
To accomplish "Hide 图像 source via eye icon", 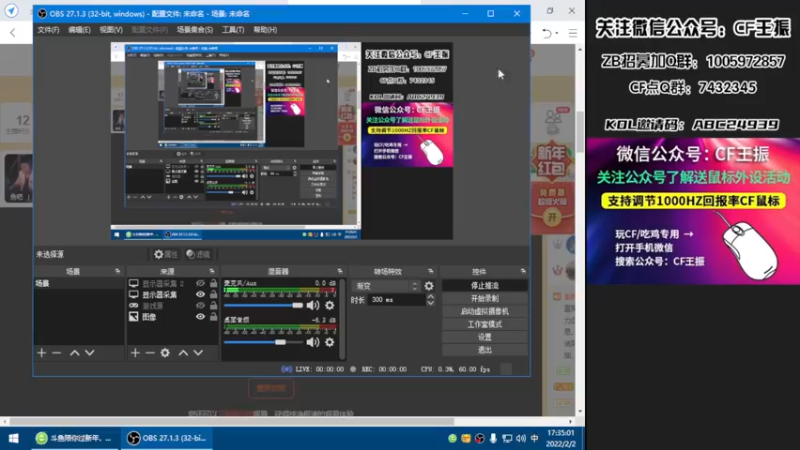I will click(x=200, y=317).
